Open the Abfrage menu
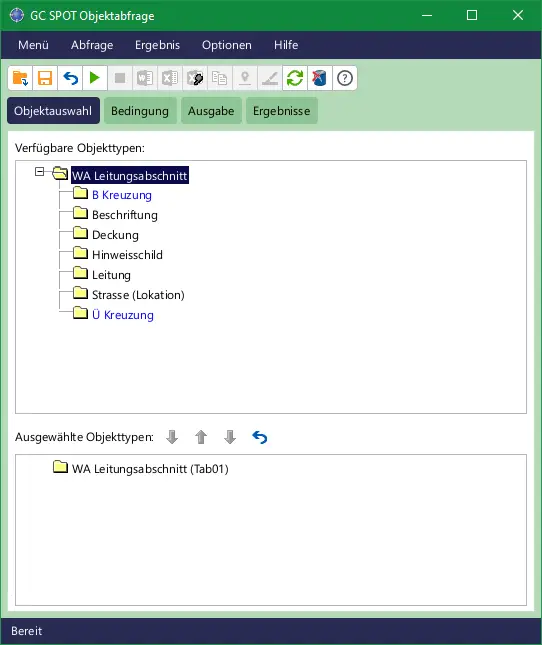 pos(92,45)
